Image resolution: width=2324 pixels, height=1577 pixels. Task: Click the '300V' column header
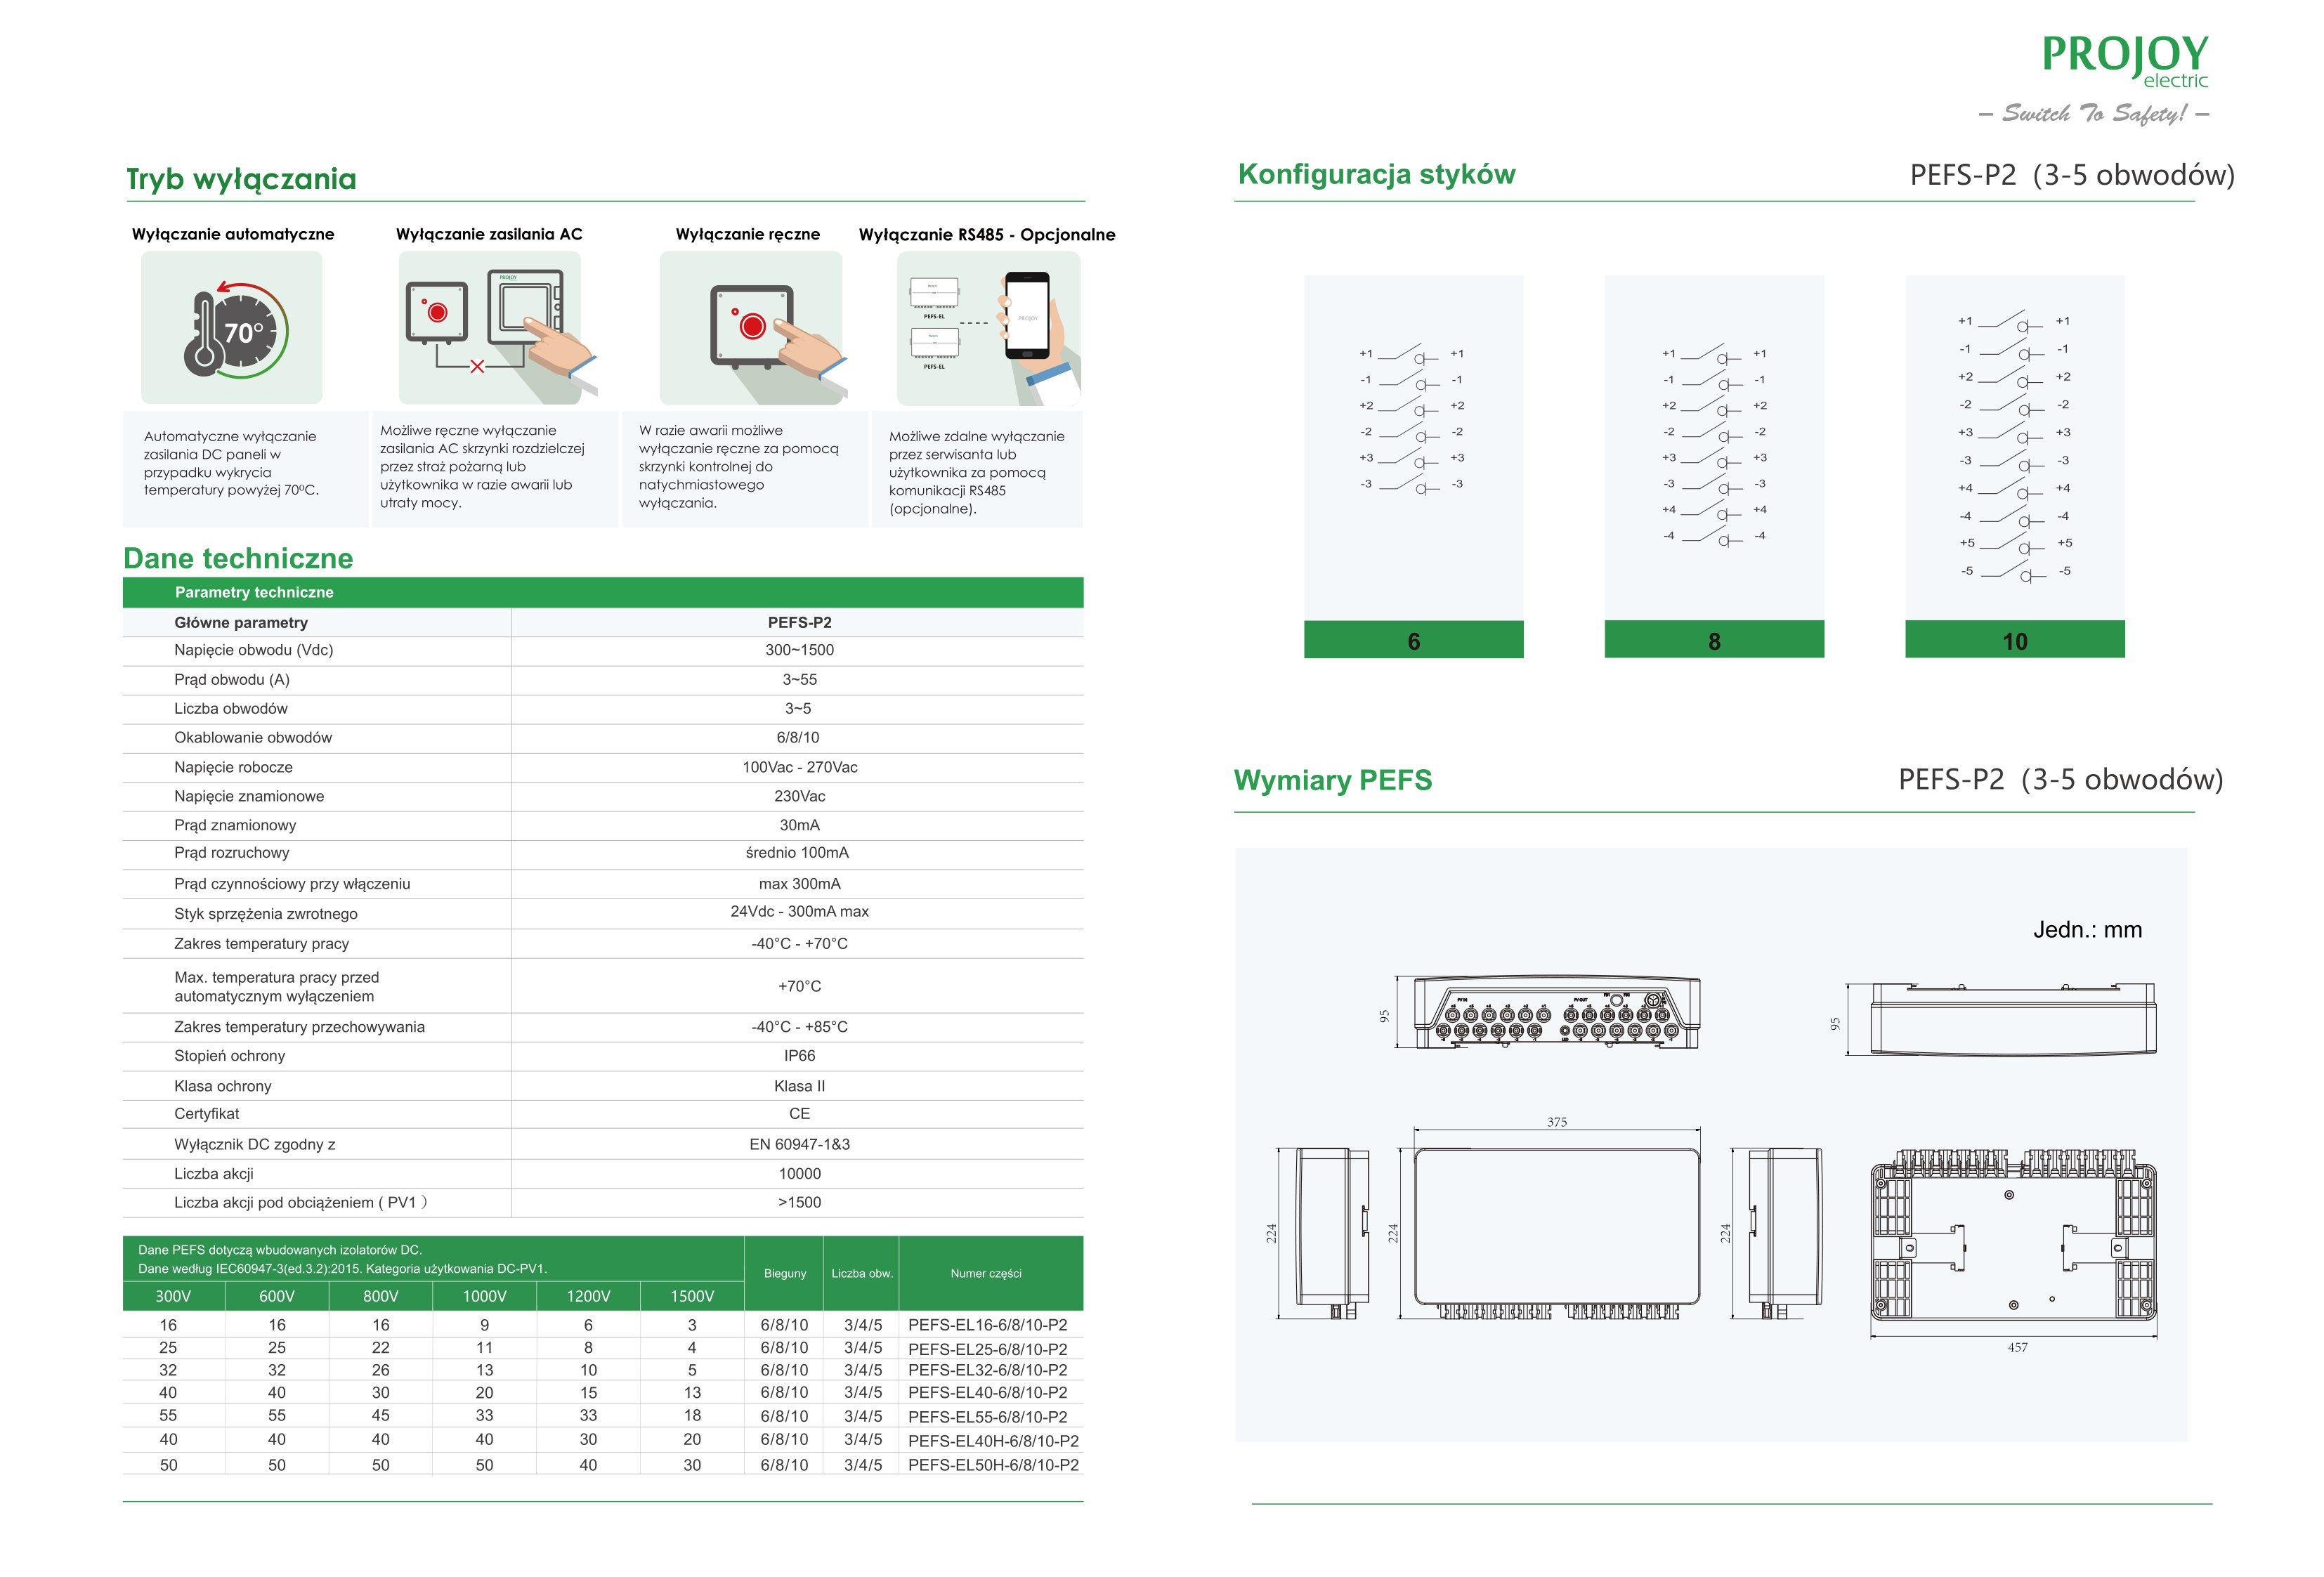(173, 1296)
